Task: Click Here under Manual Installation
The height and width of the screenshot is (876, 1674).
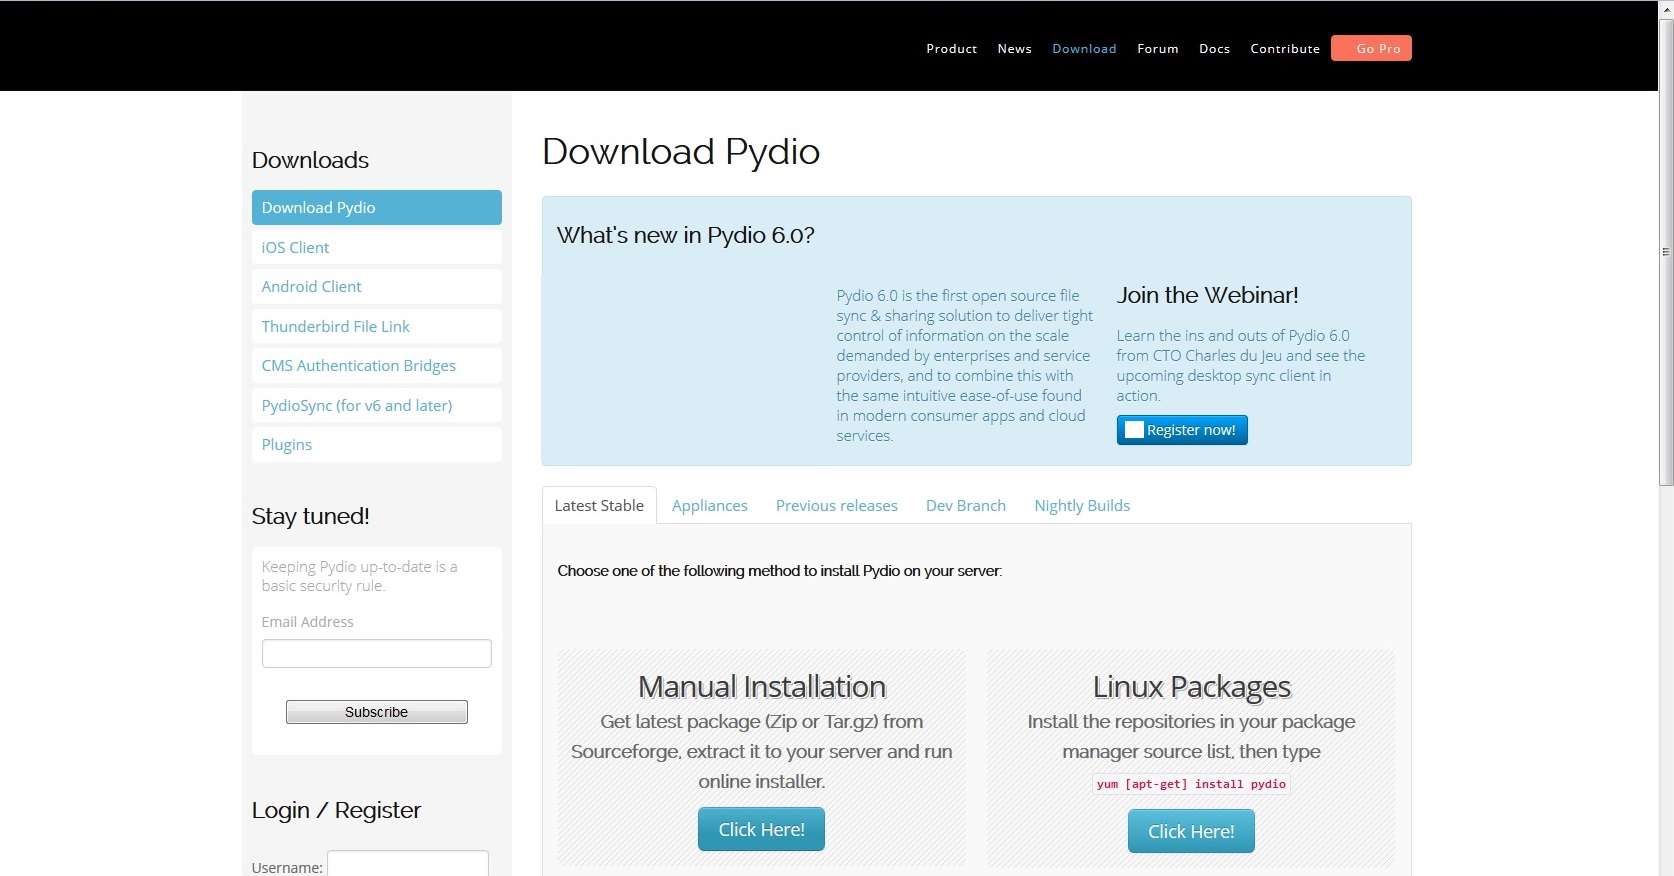Action: click(x=761, y=829)
